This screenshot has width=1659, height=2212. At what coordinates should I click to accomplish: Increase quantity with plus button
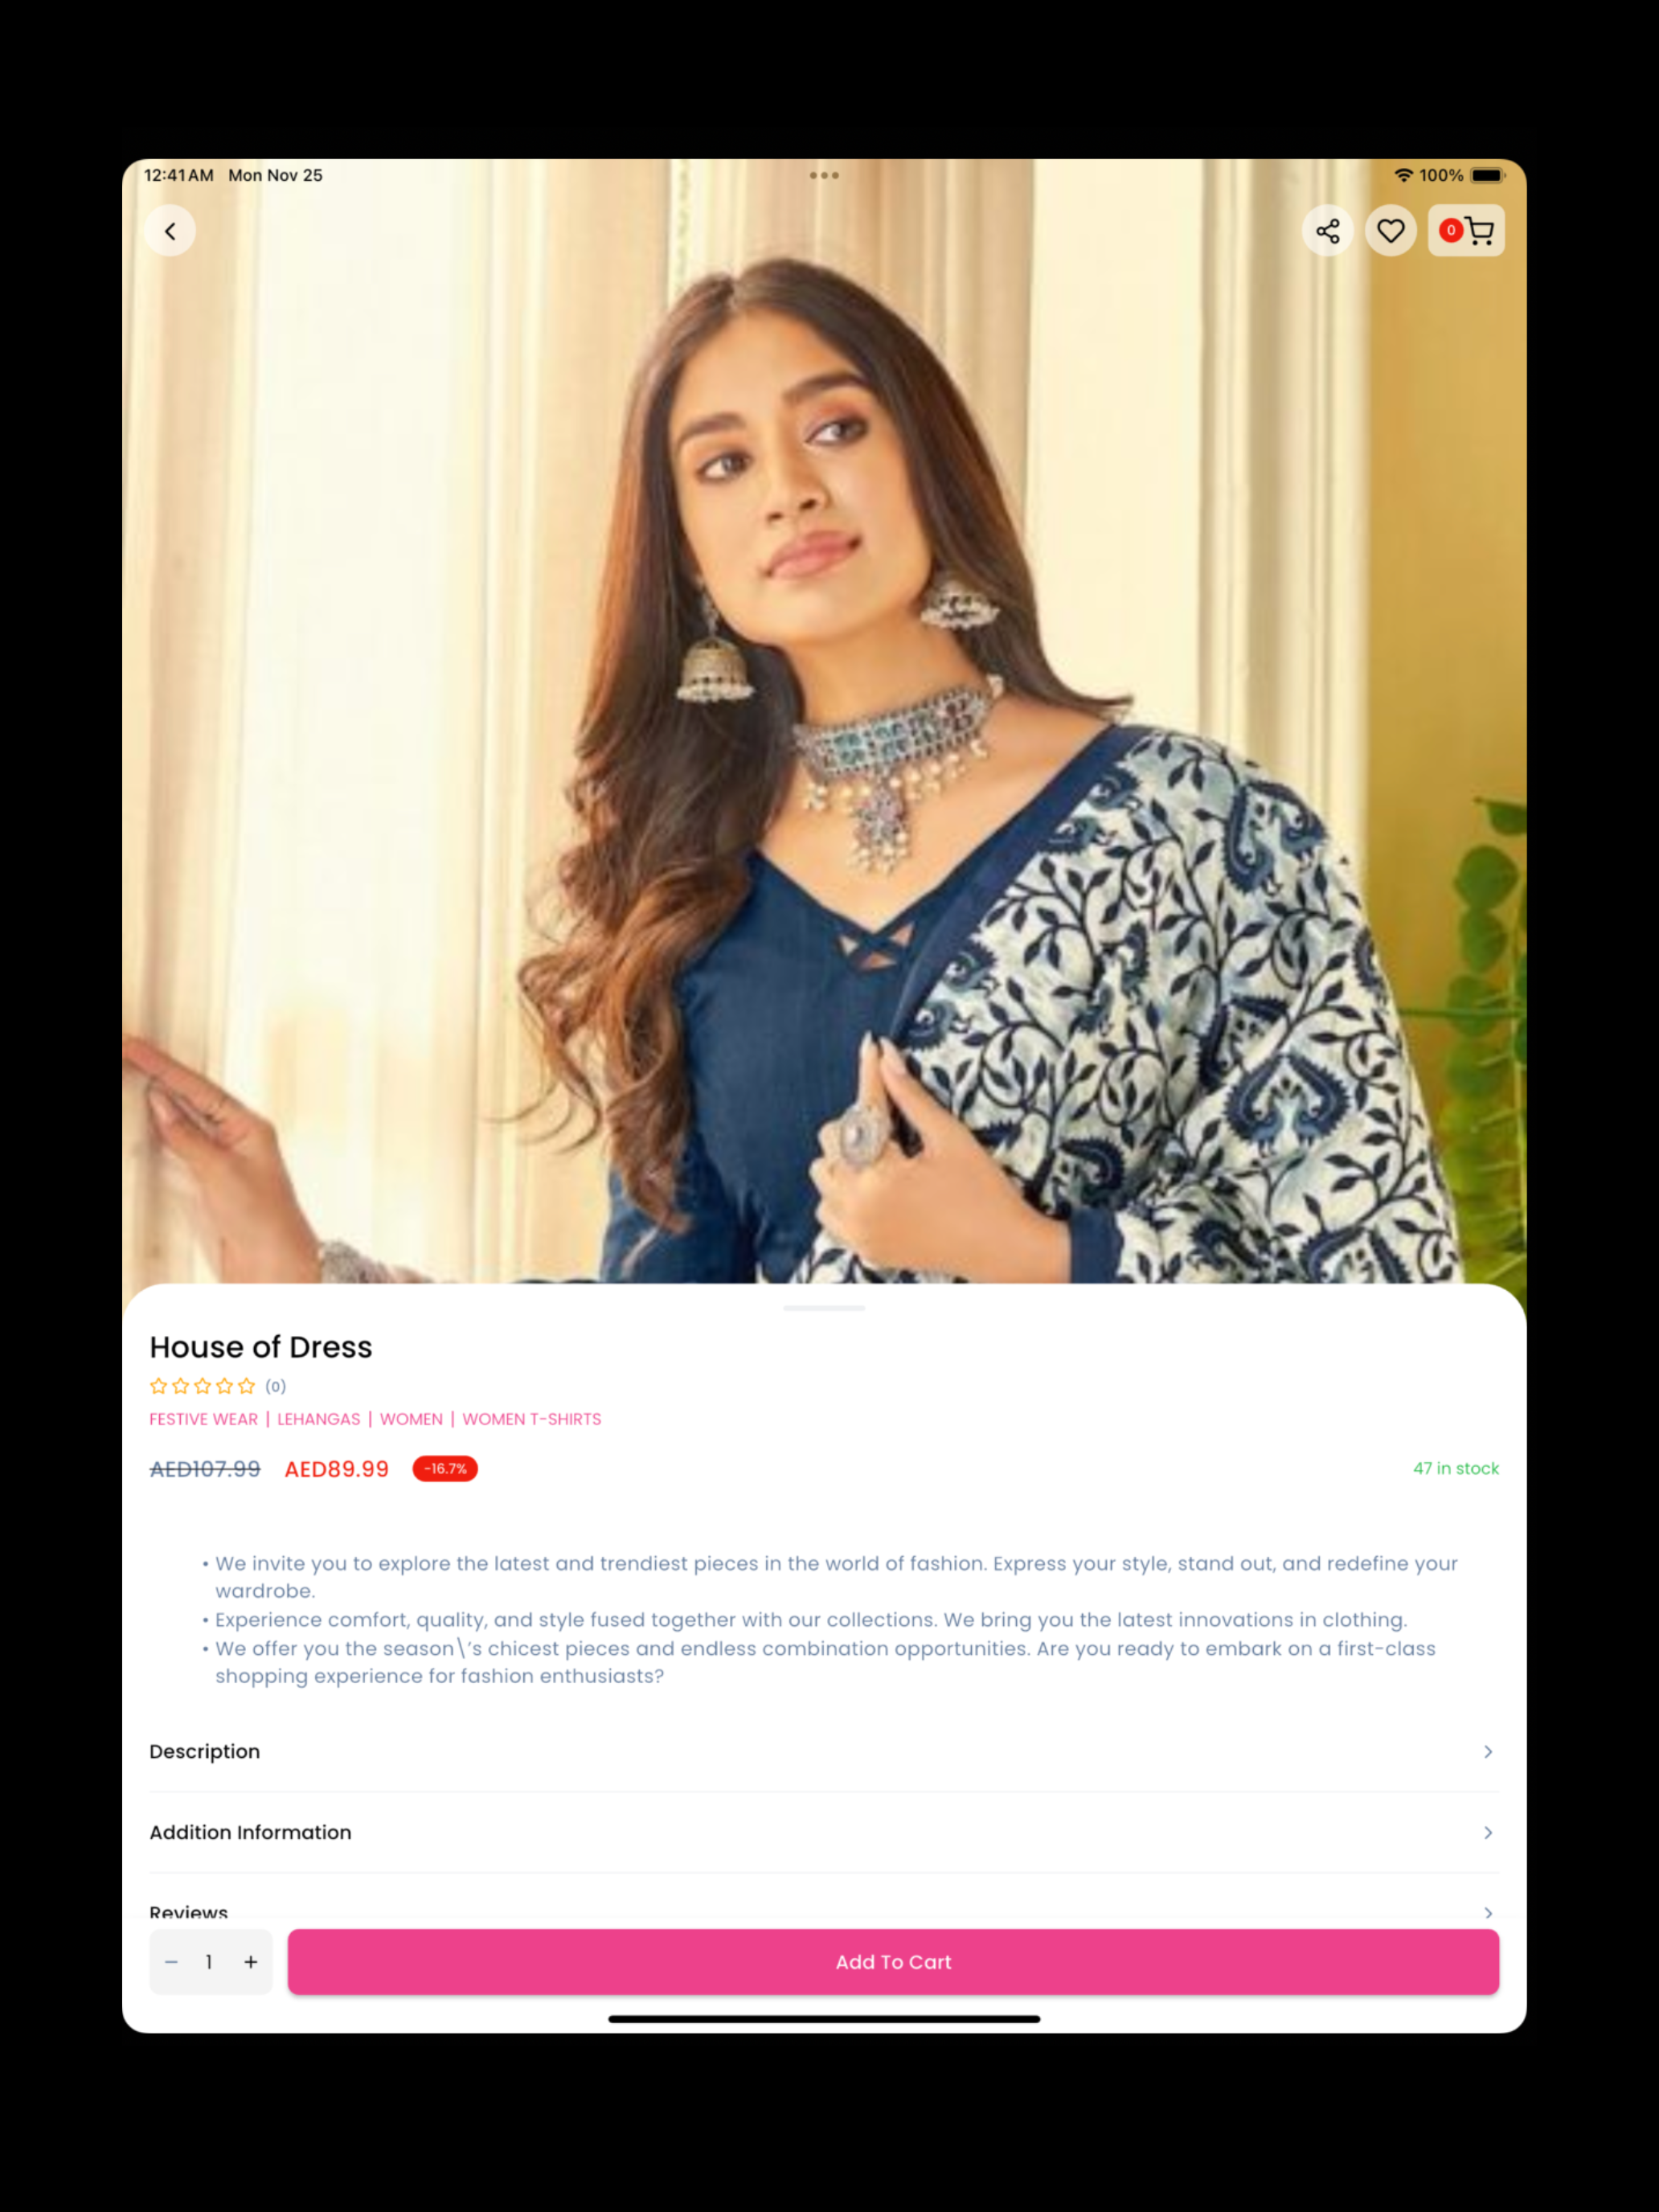(251, 1962)
